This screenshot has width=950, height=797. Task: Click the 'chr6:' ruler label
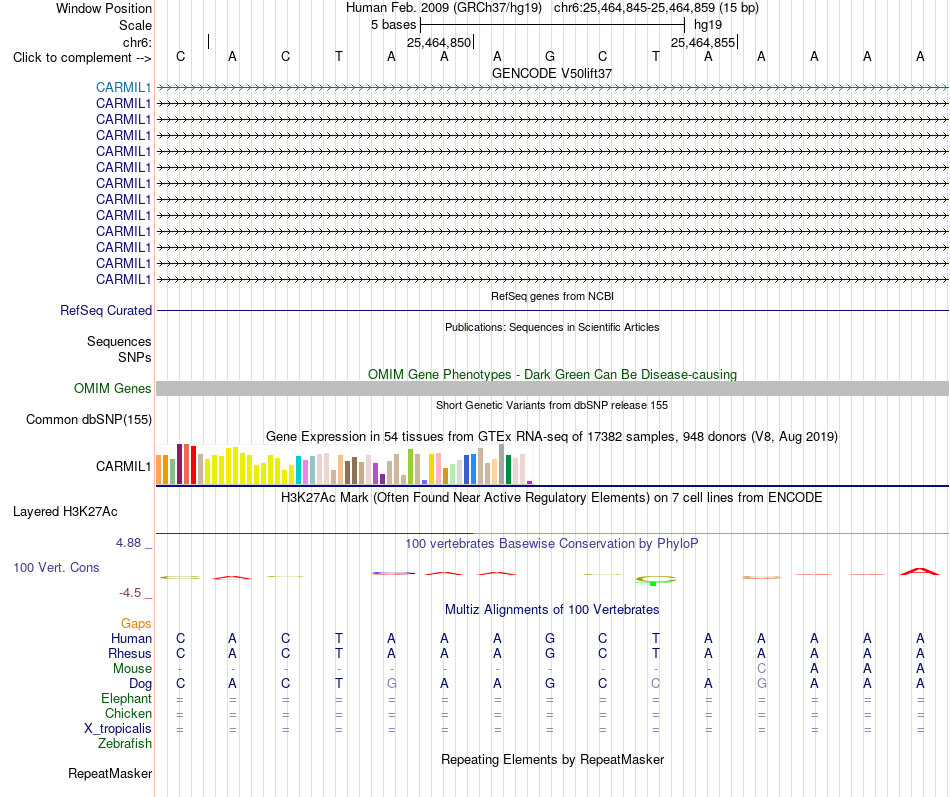[x=137, y=42]
